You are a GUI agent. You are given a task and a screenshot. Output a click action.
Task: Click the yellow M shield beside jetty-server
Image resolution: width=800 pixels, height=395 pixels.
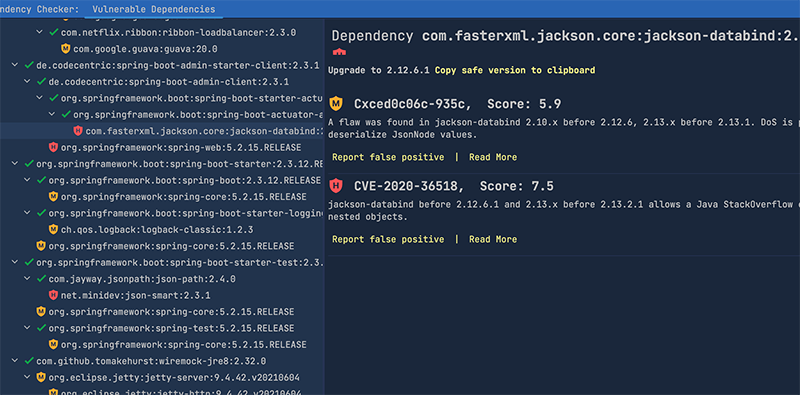[41, 377]
